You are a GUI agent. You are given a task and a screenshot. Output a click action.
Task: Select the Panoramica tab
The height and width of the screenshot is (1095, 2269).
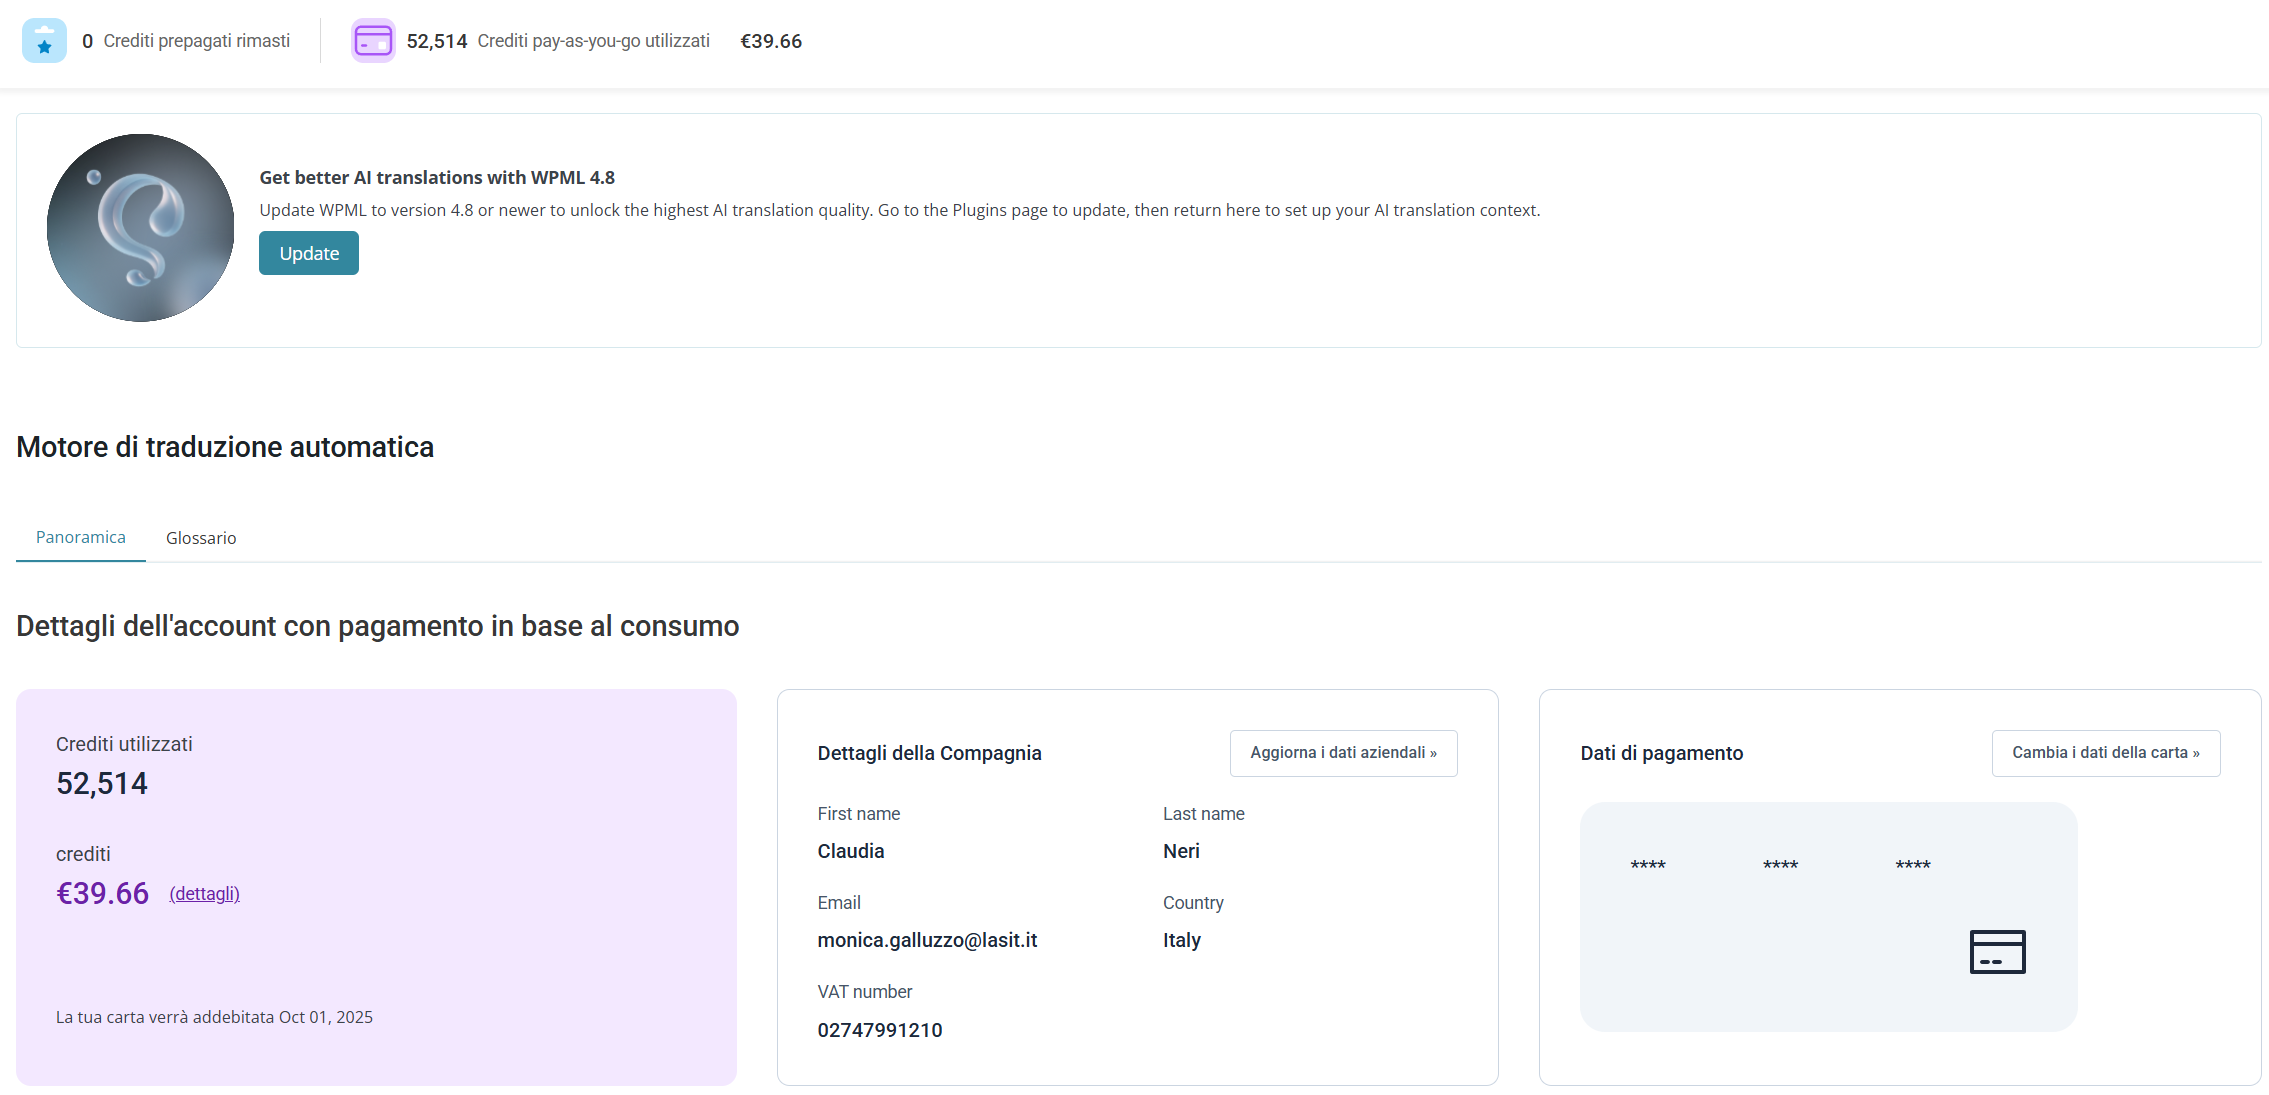click(x=81, y=537)
